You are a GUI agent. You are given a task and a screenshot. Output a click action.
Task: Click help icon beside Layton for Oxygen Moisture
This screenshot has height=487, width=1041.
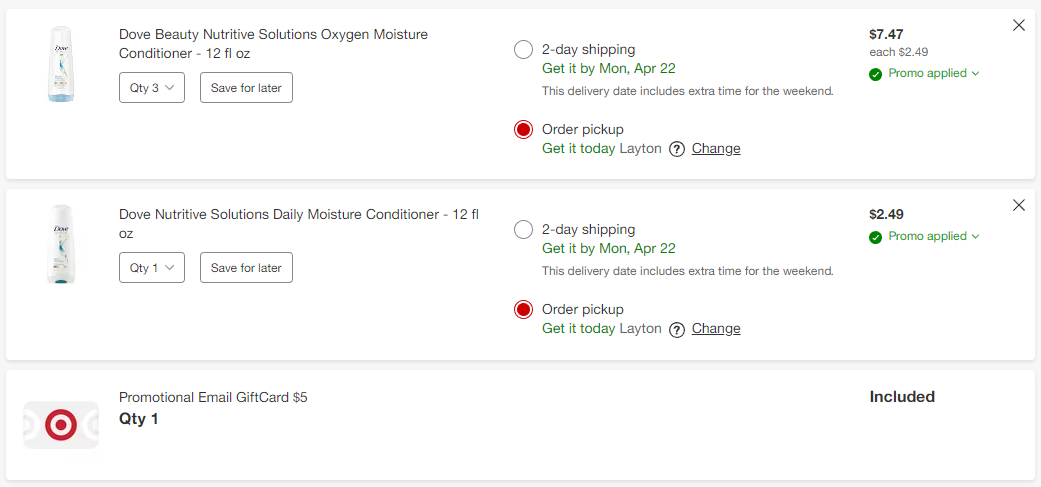point(677,149)
